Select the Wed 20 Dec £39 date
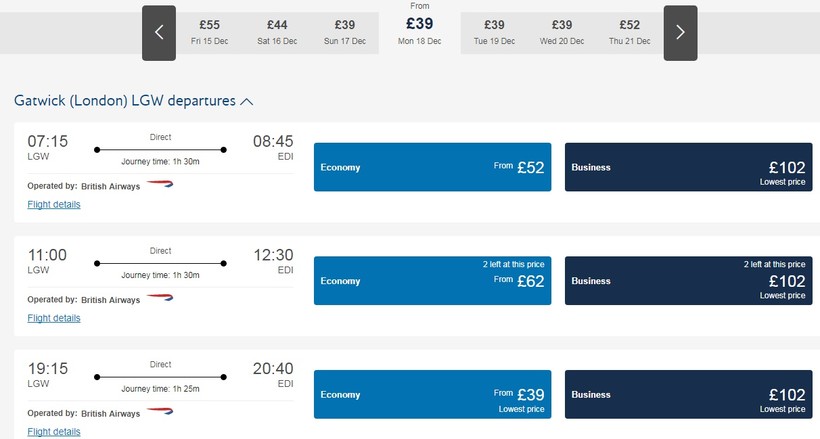The image size is (820, 439). pyautogui.click(x=562, y=32)
